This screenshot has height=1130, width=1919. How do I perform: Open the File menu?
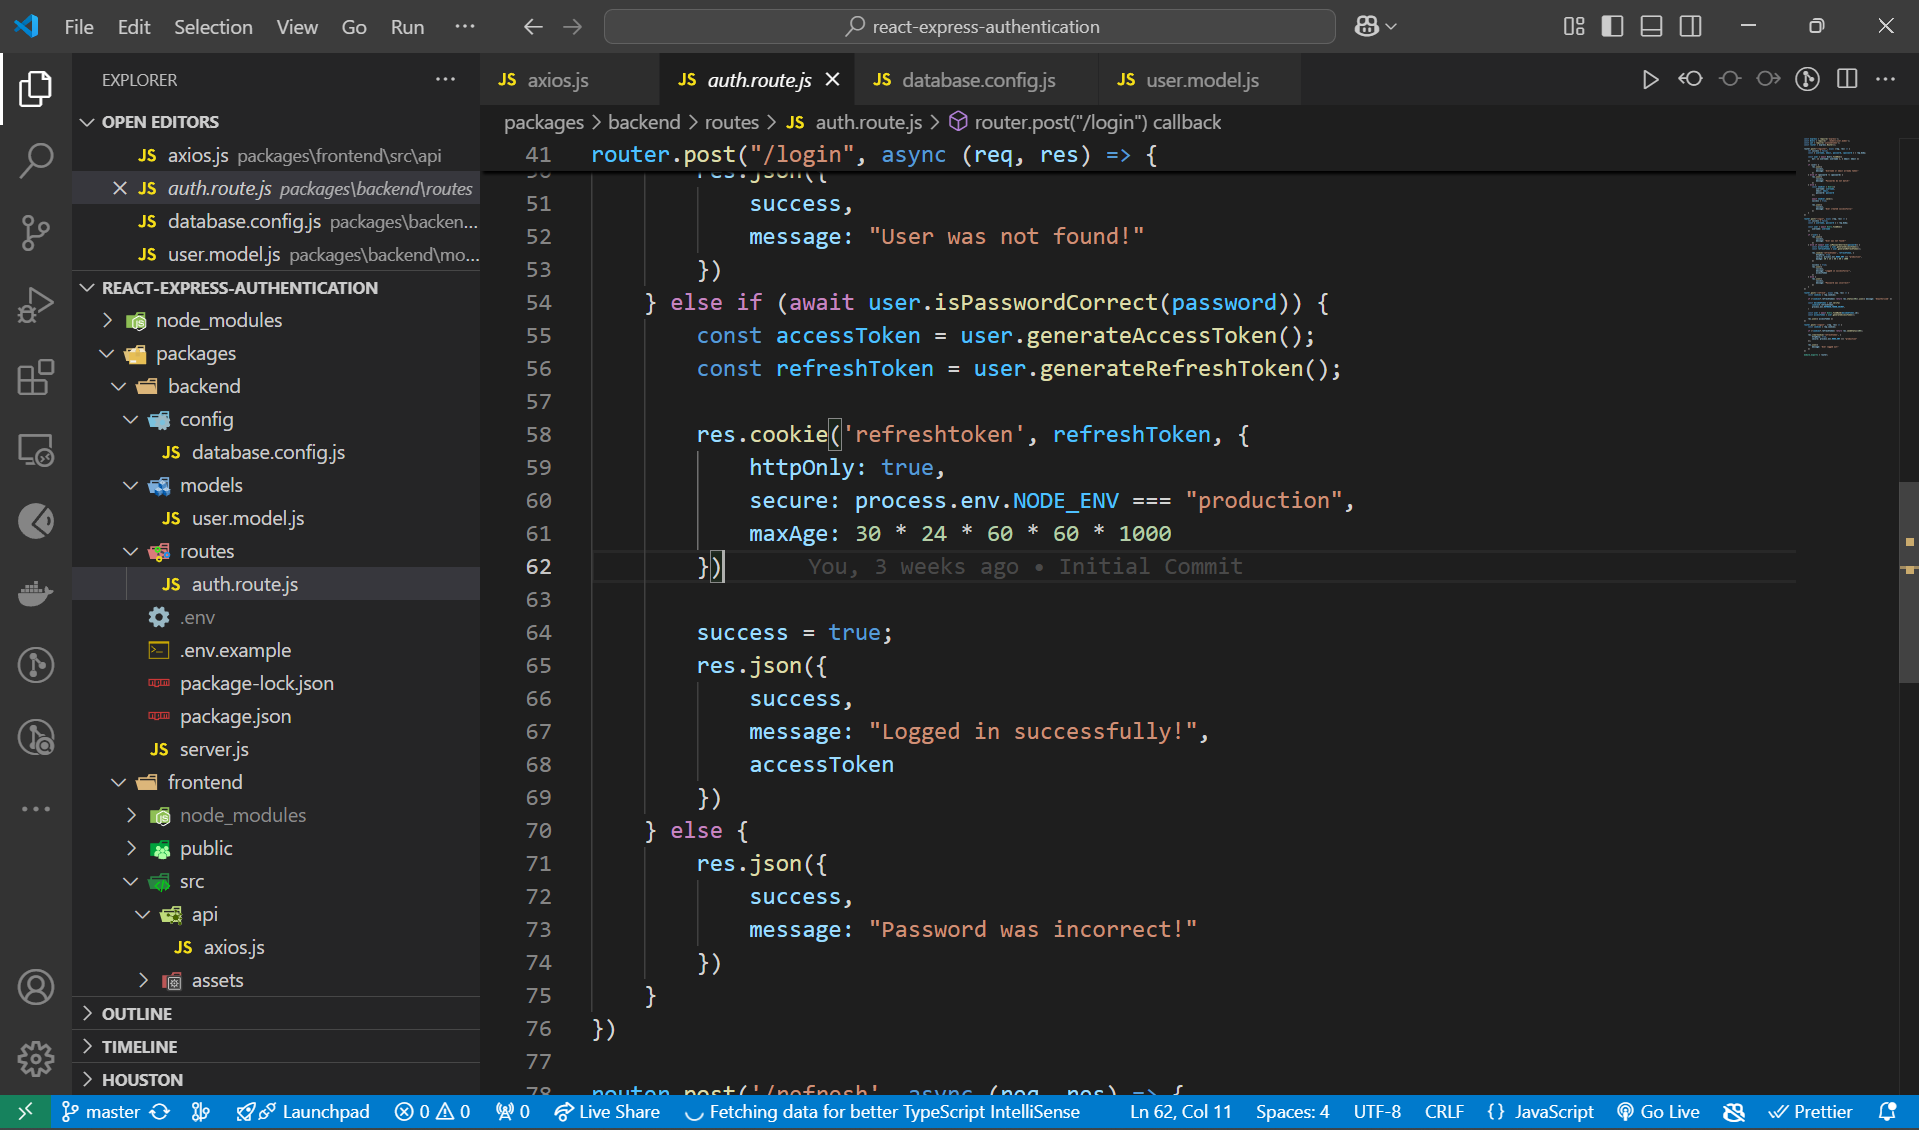click(79, 27)
